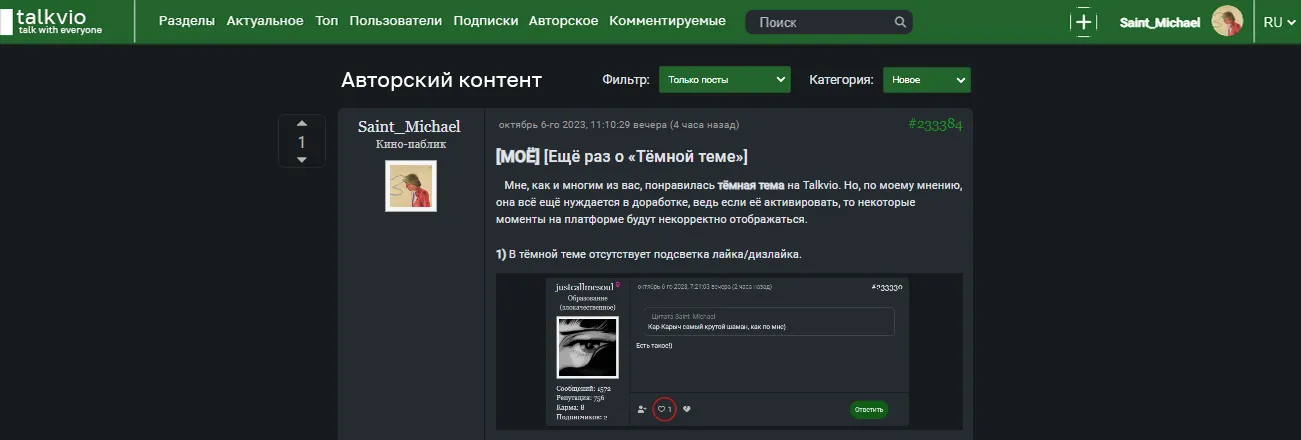Screen dimensions: 1301x440
Task: Open Saint_Michael profile avatar in header
Action: click(x=1227, y=22)
